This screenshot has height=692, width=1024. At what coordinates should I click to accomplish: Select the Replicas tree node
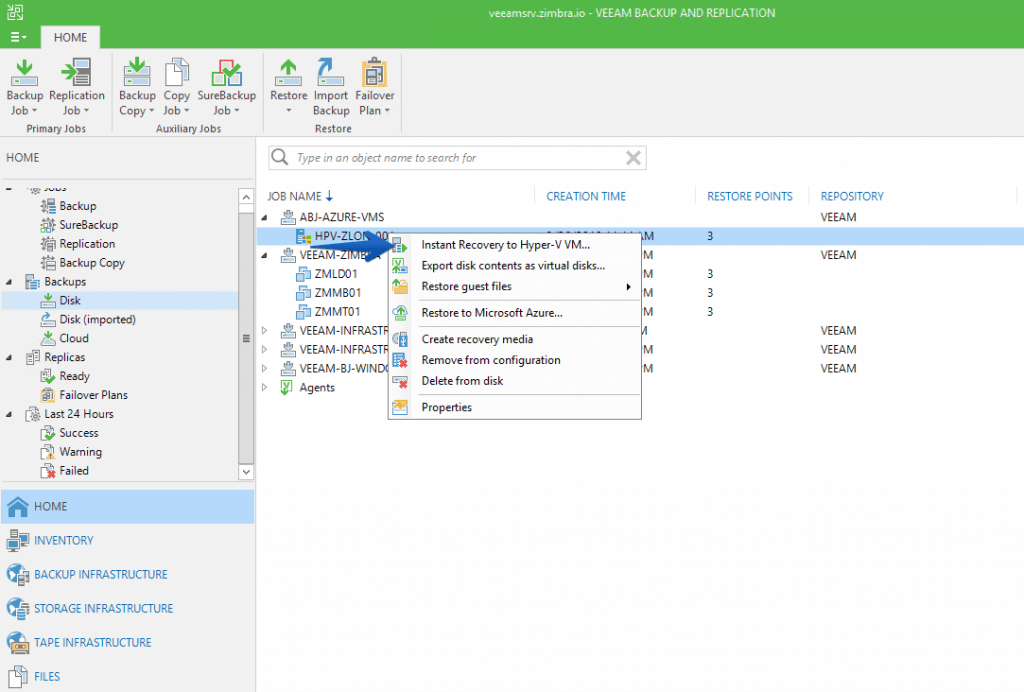point(64,357)
